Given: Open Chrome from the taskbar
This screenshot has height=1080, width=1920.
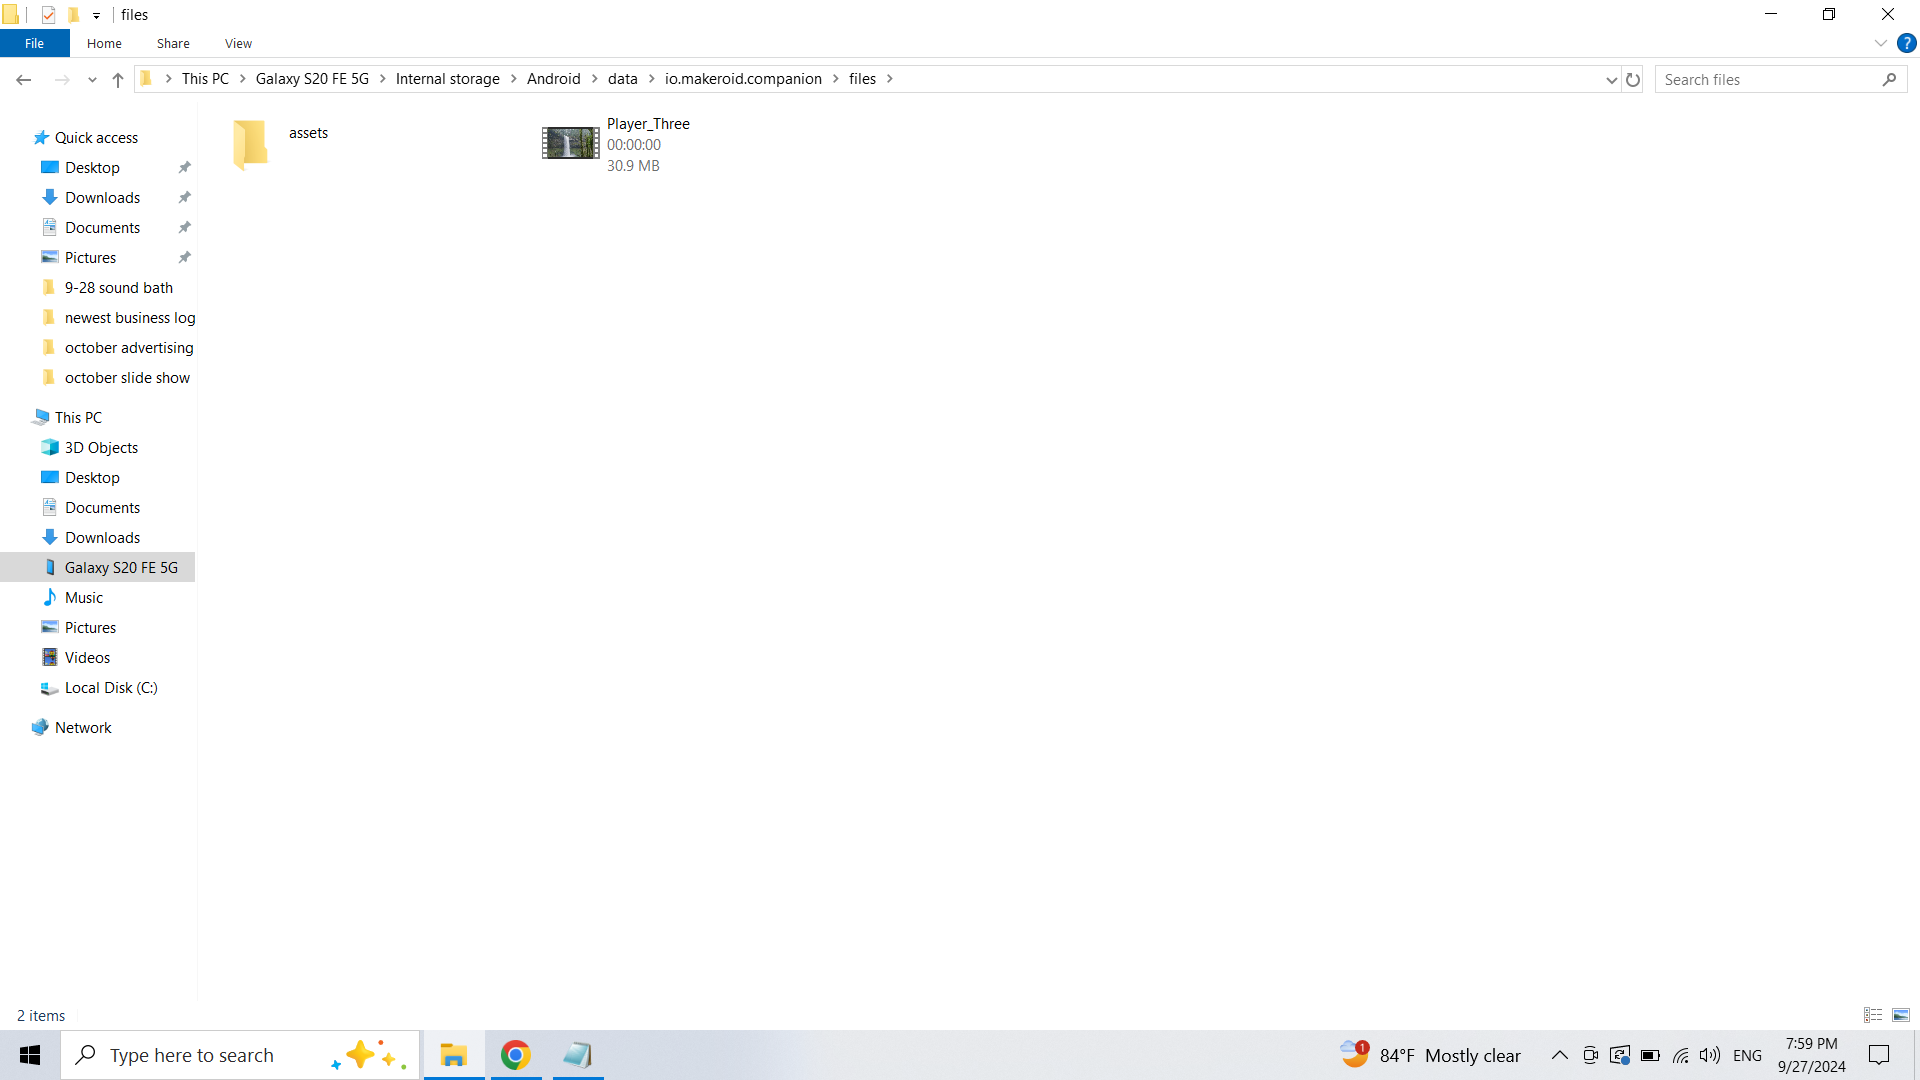Looking at the screenshot, I should pyautogui.click(x=515, y=1055).
